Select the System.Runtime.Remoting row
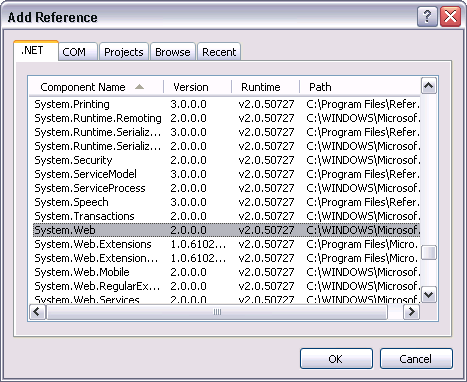467x382 pixels. click(227, 118)
